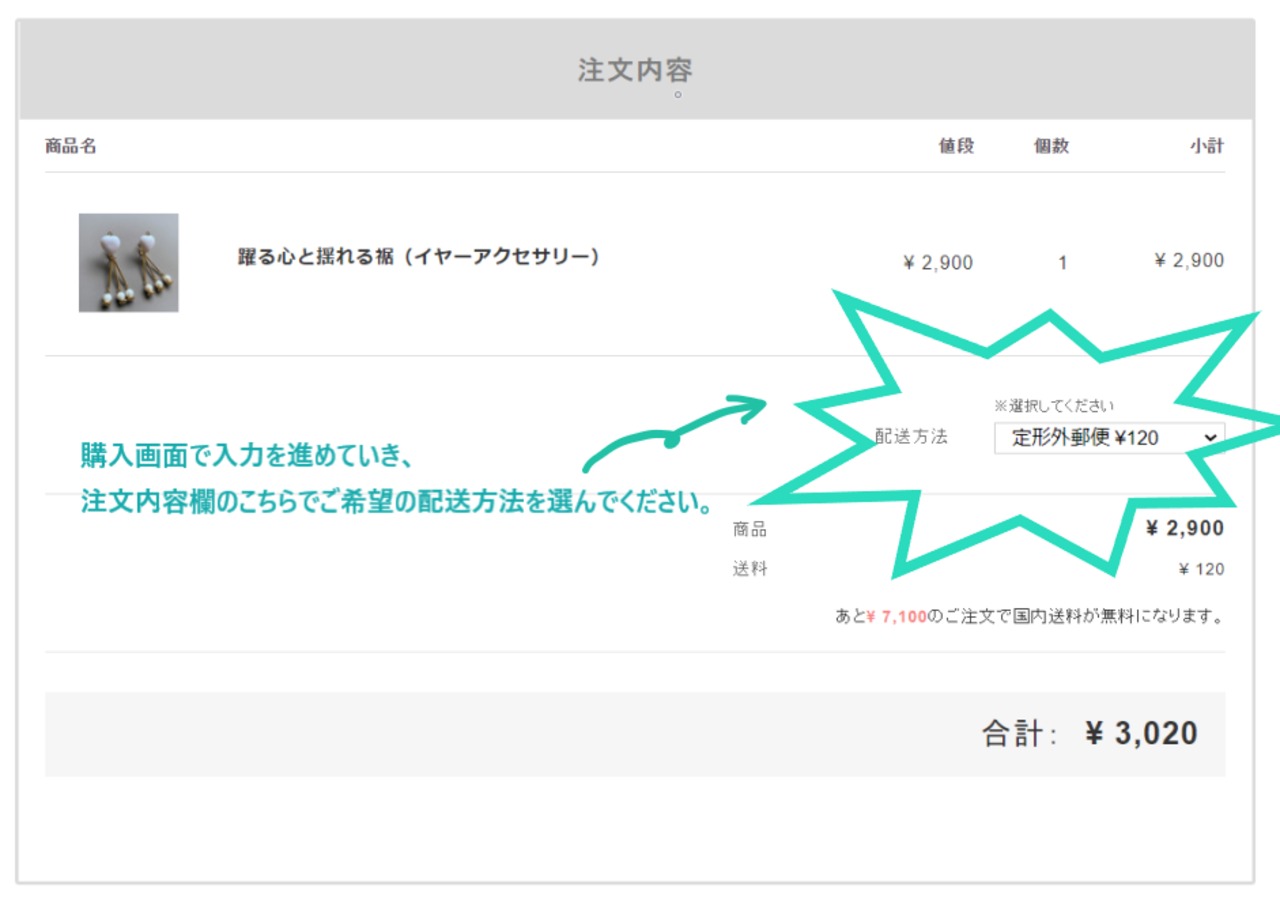Click the 注文内容 header title
The image size is (1280, 898).
coord(635,71)
